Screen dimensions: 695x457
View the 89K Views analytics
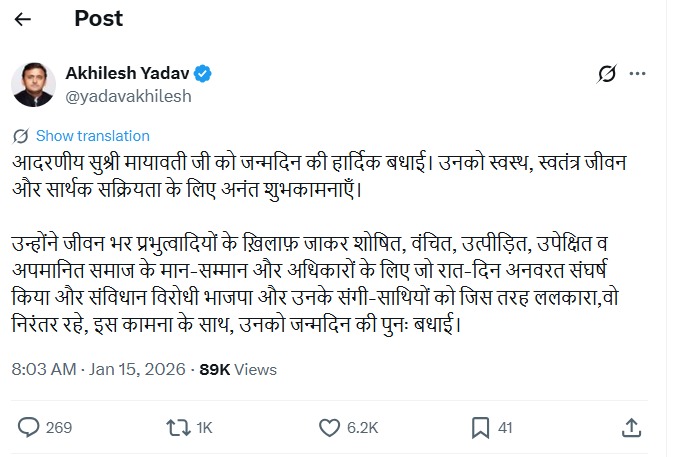click(239, 369)
